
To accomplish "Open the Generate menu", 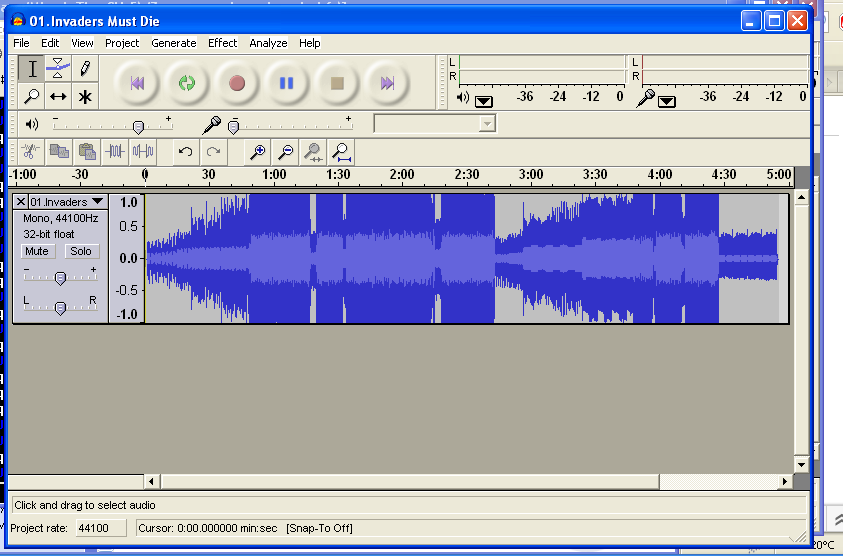I will (x=173, y=43).
